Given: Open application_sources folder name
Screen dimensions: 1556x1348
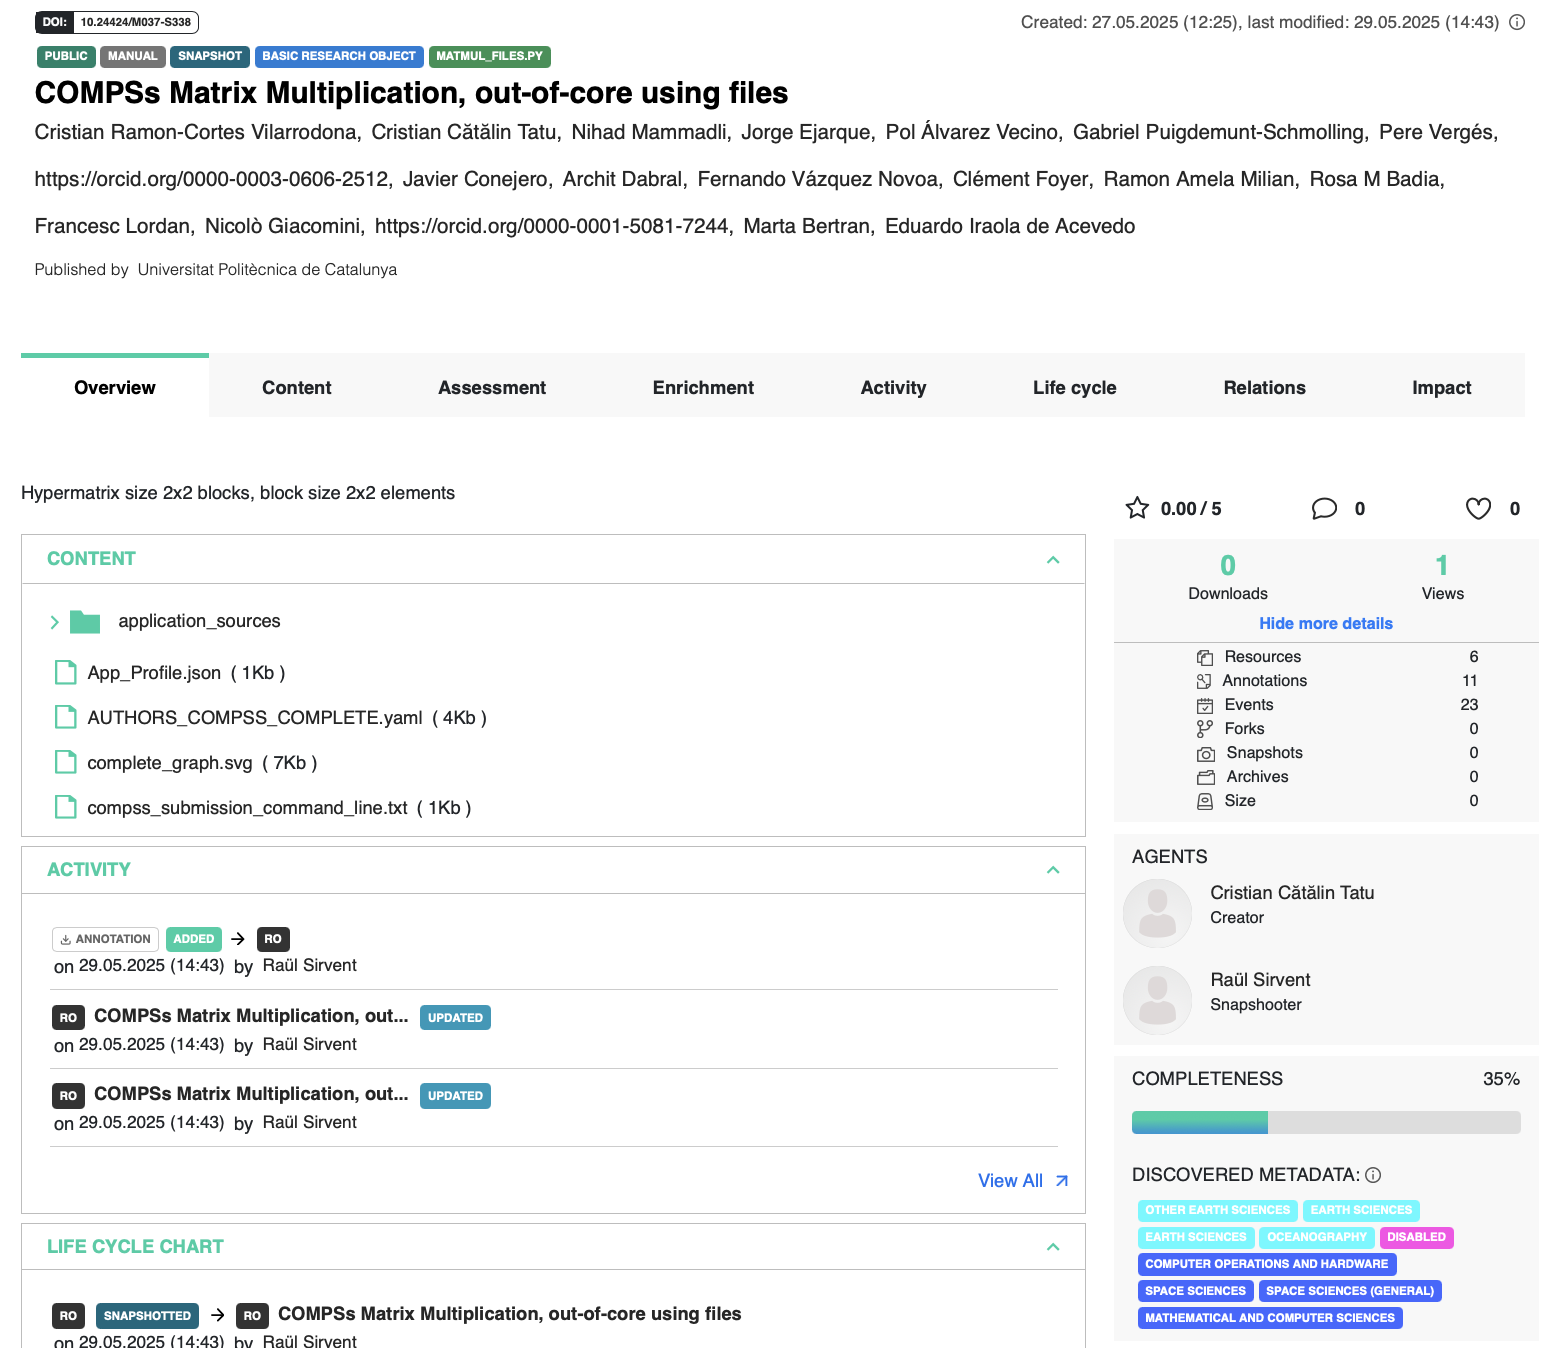Looking at the screenshot, I should click(x=199, y=621).
